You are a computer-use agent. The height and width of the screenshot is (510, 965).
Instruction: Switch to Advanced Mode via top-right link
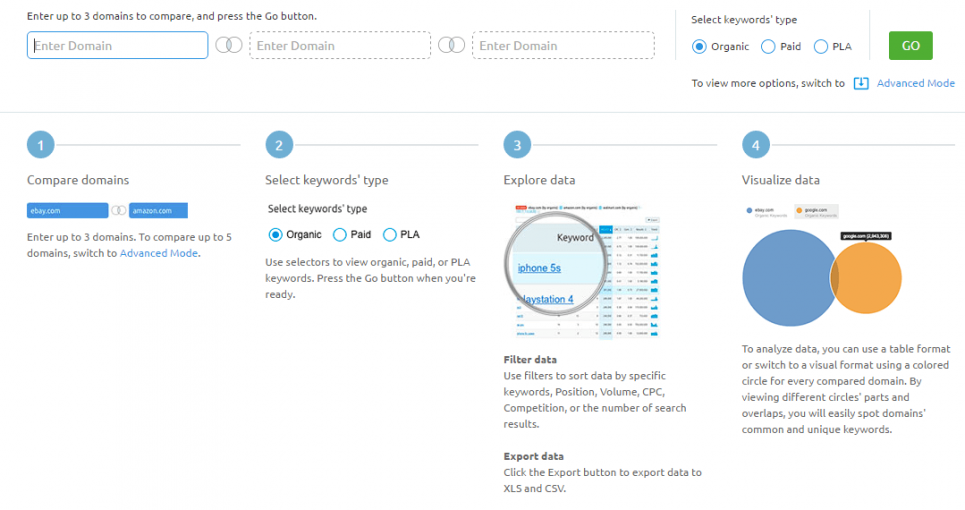click(x=915, y=83)
